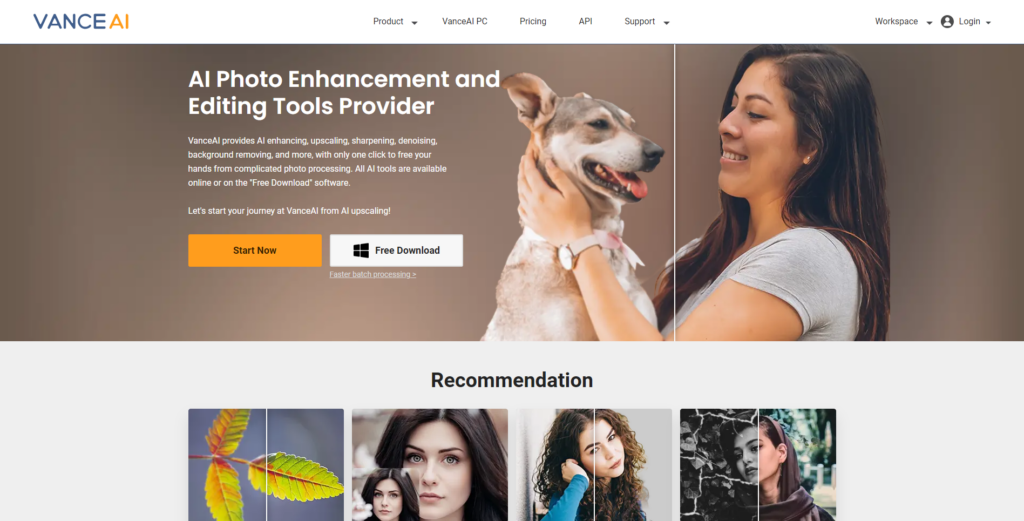Open the cracked old photo restoration thumbnail
Viewport: 1024px width, 521px height.
click(x=758, y=465)
